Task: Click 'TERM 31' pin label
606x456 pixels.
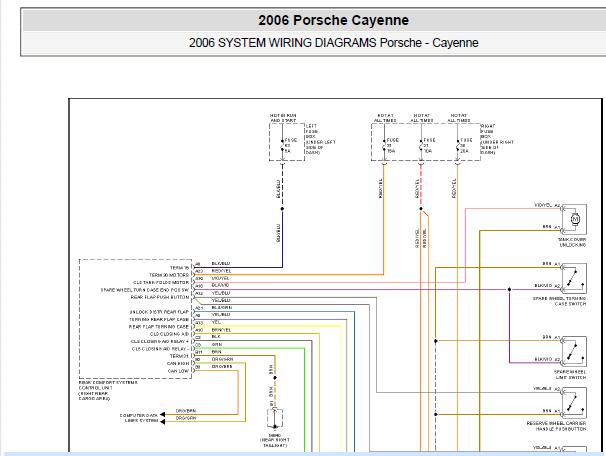Action: pyautogui.click(x=179, y=356)
